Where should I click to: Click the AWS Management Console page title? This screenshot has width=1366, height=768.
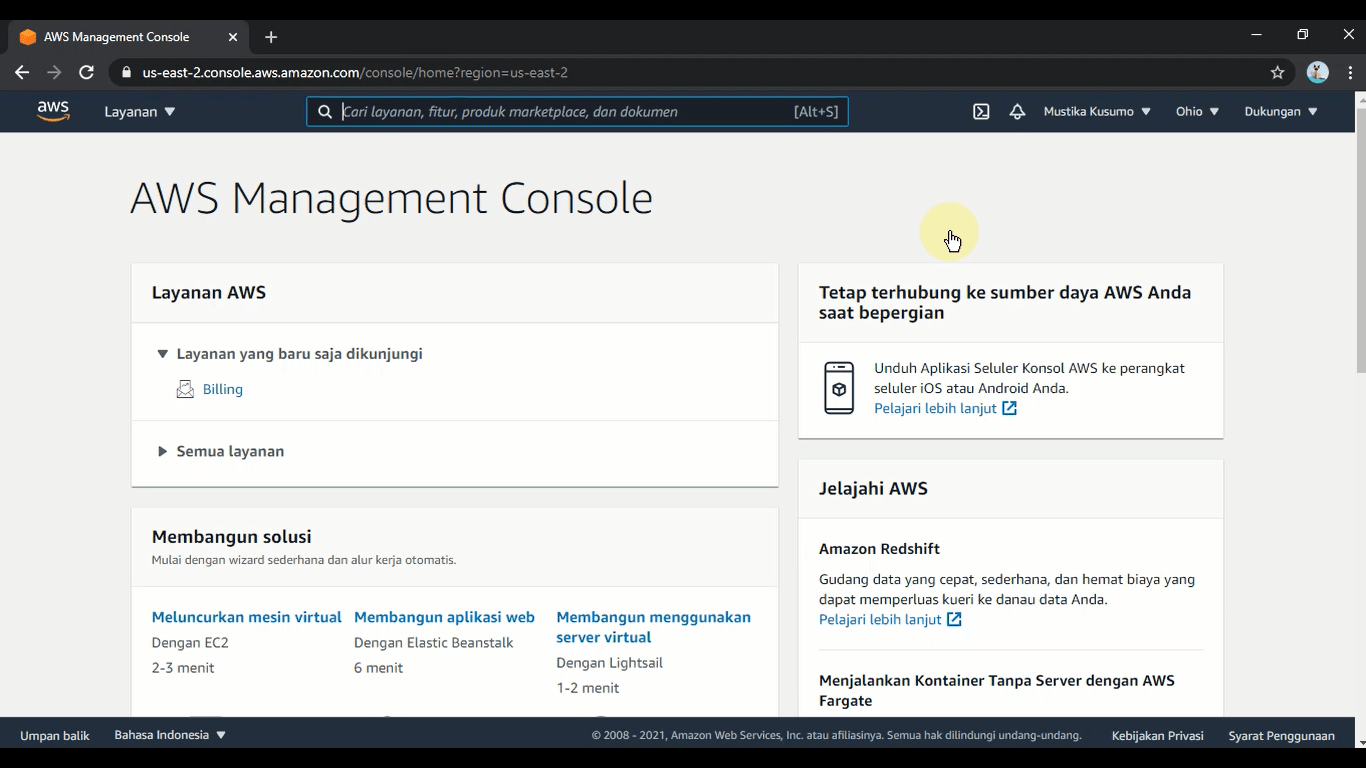[391, 198]
